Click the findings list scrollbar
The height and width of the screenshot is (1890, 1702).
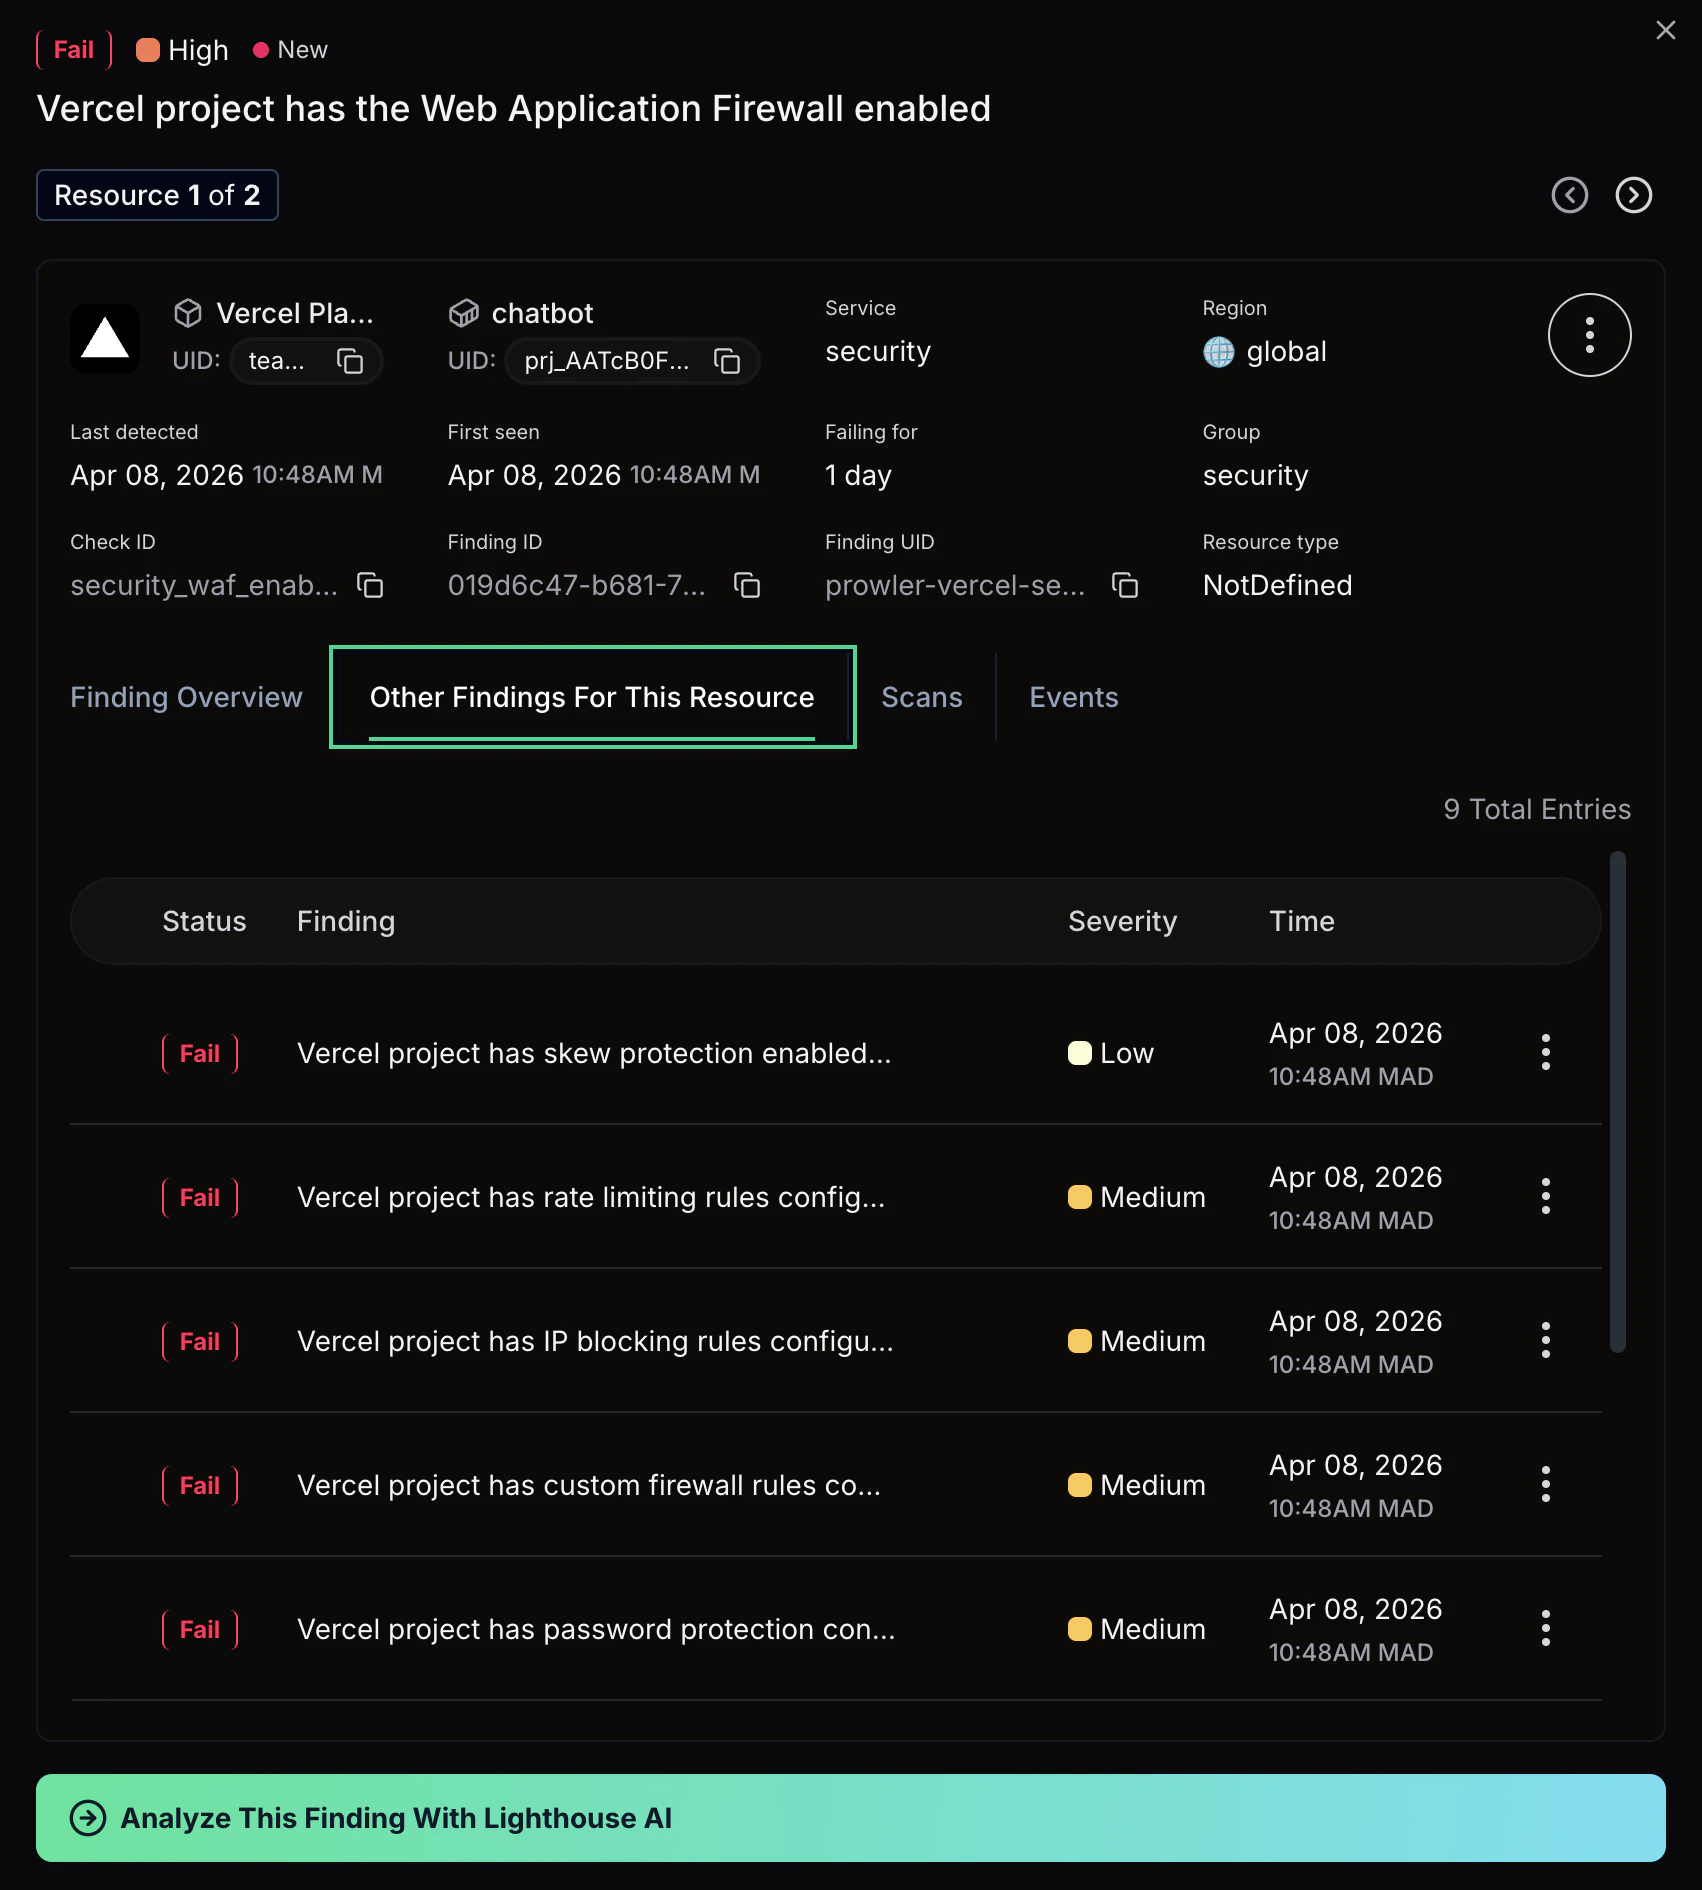coord(1617,1102)
